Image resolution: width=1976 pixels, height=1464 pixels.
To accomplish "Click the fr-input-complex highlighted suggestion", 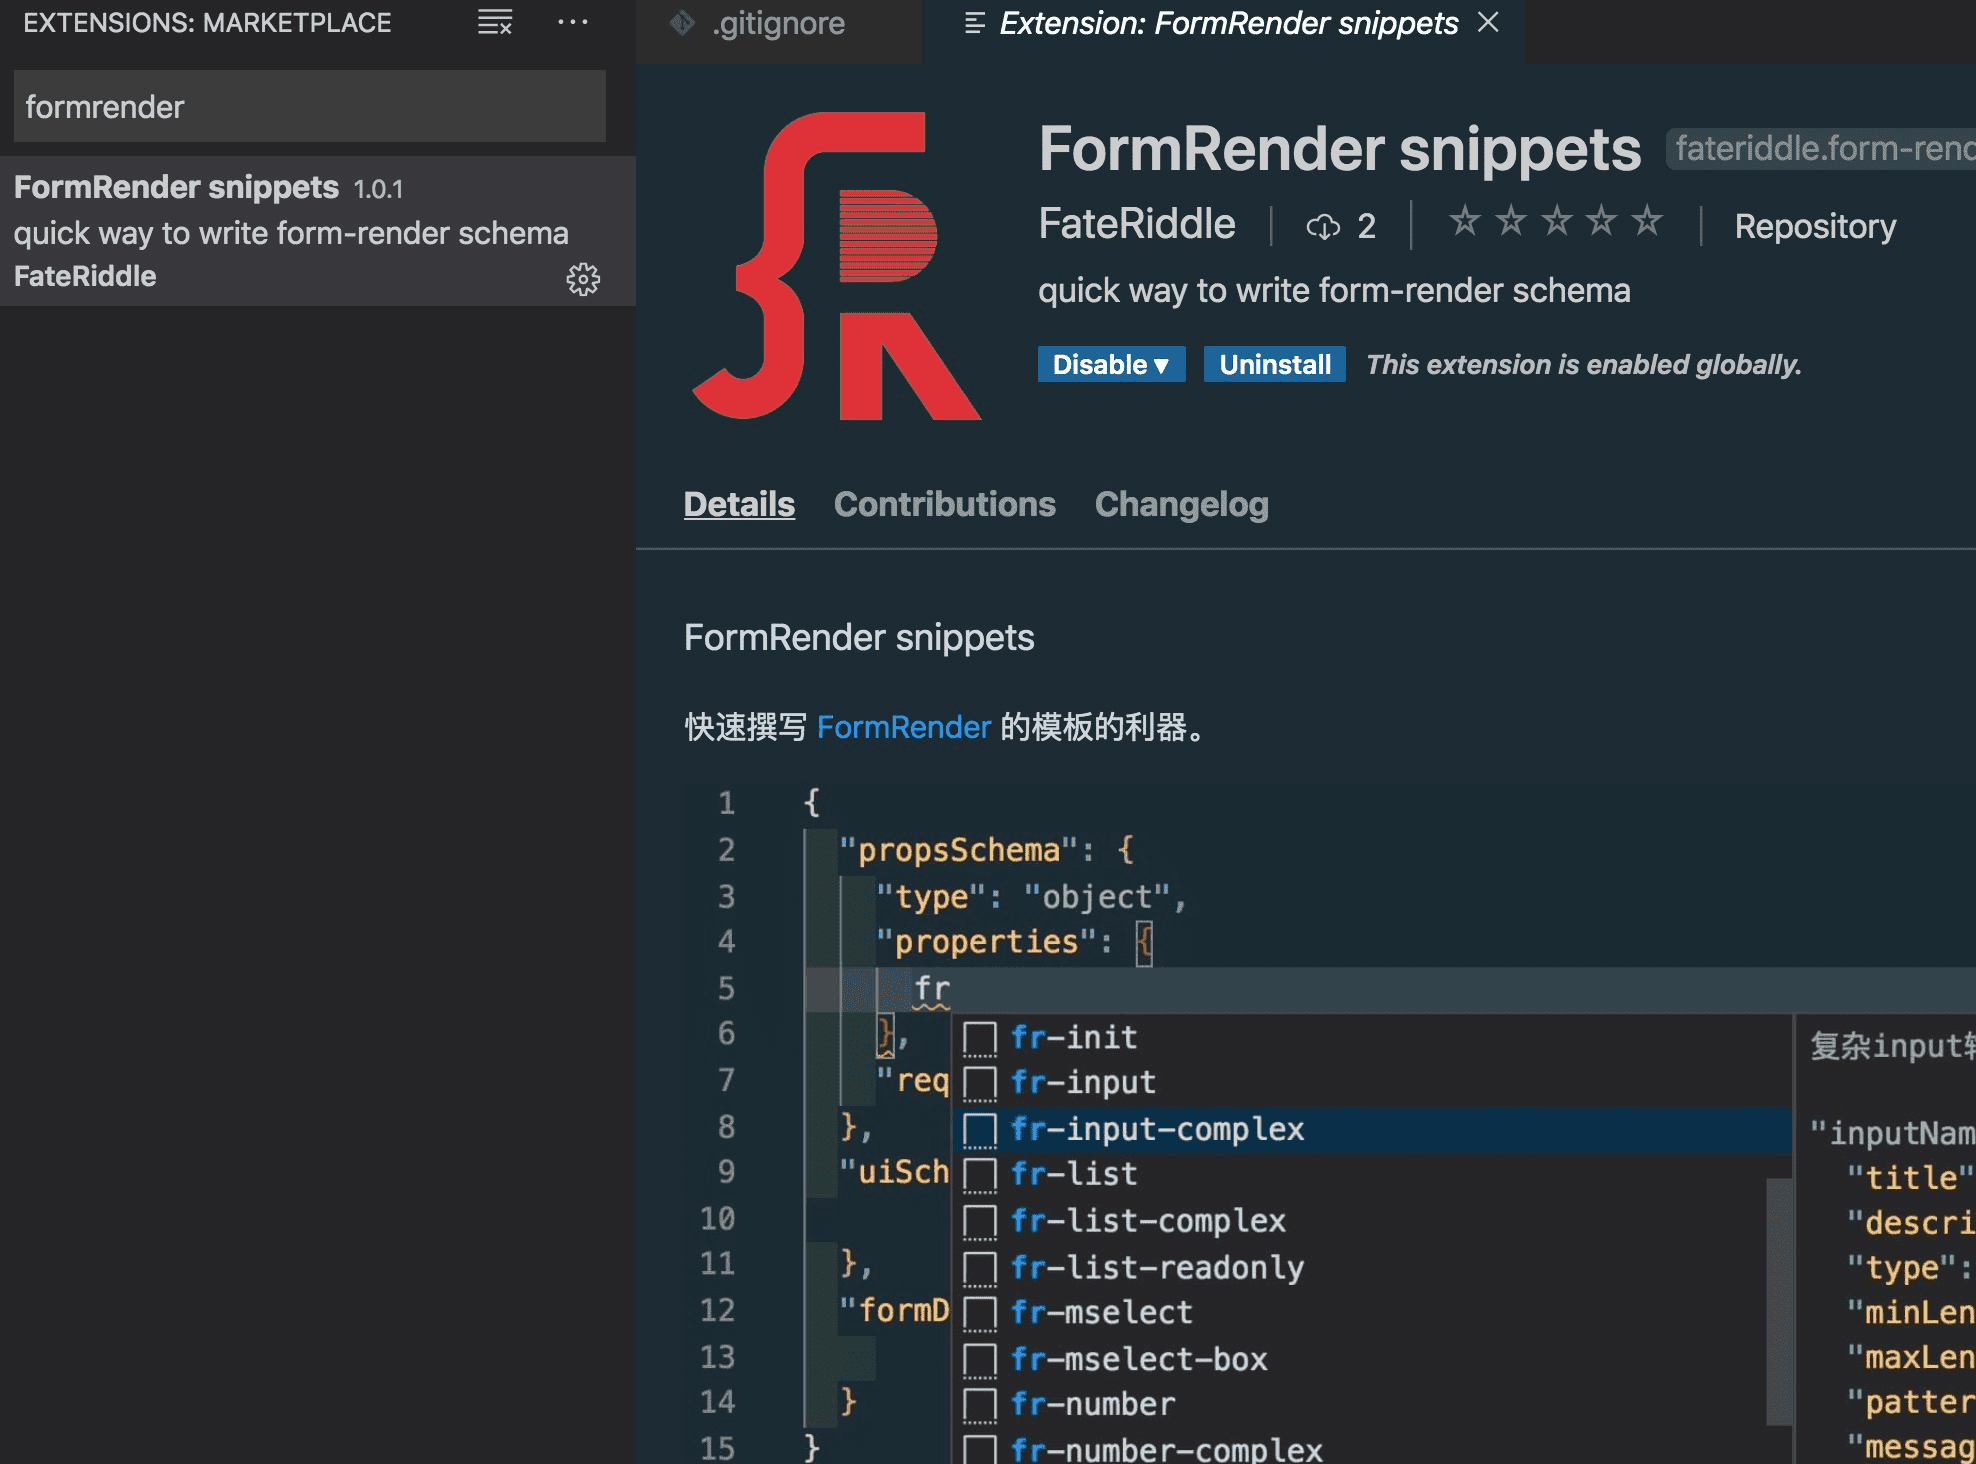I will 1371,1129.
